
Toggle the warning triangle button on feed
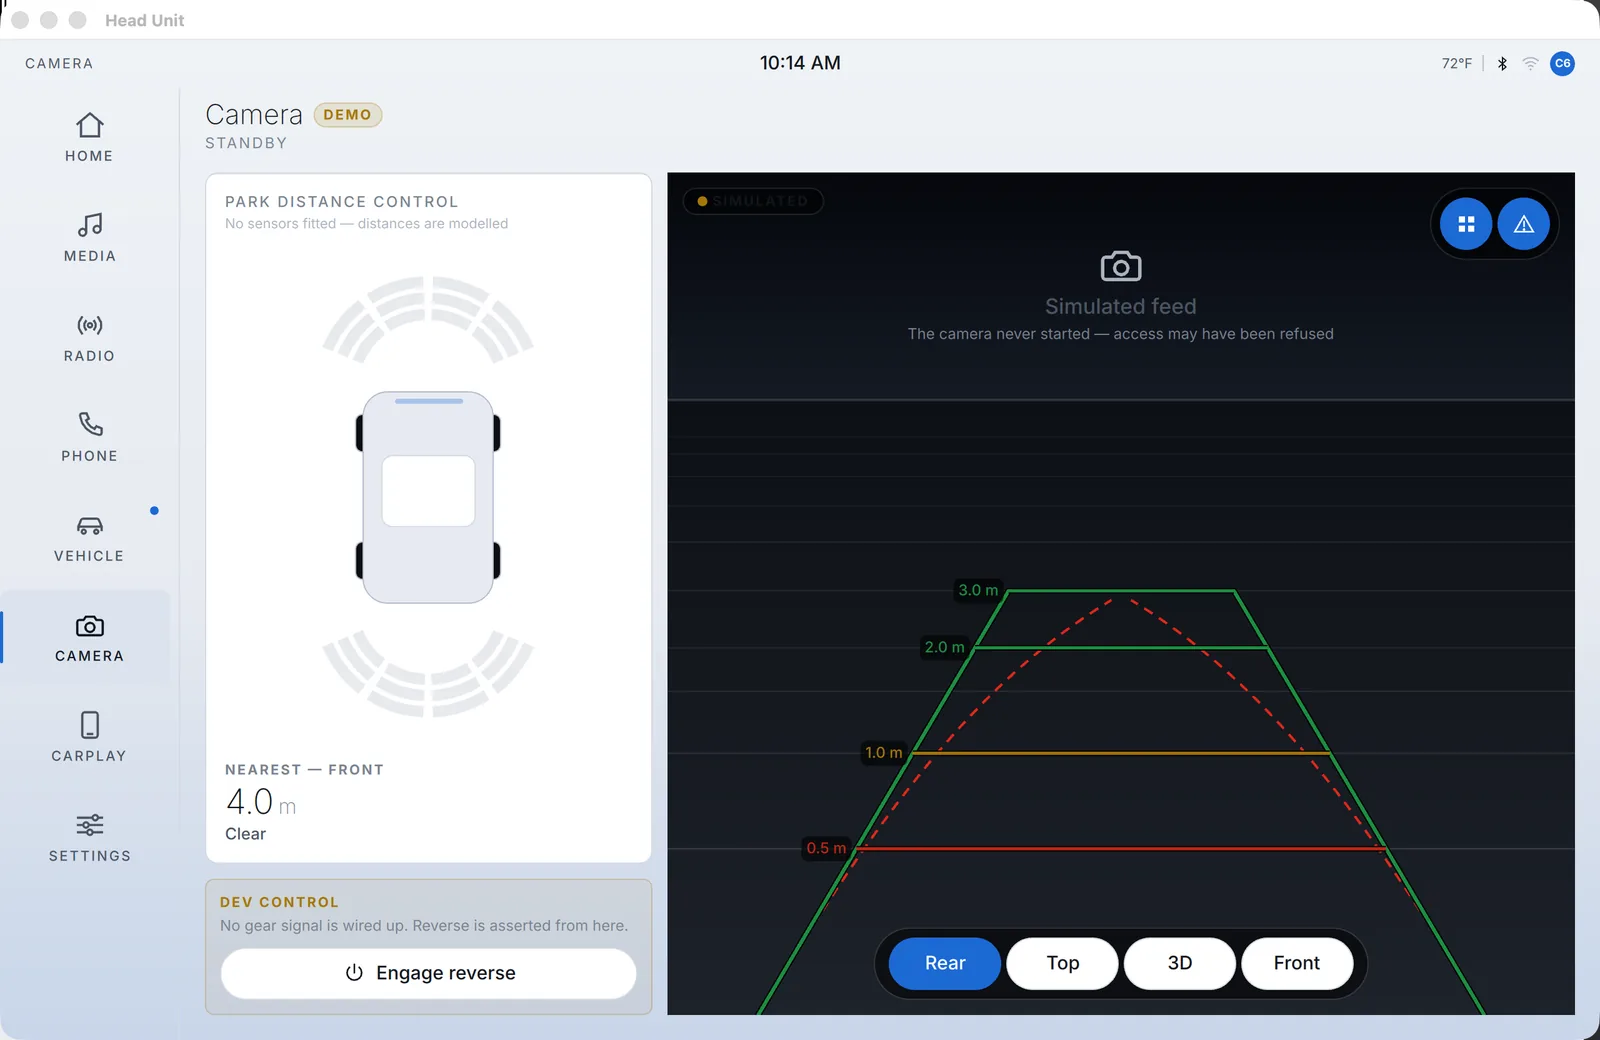(1524, 224)
